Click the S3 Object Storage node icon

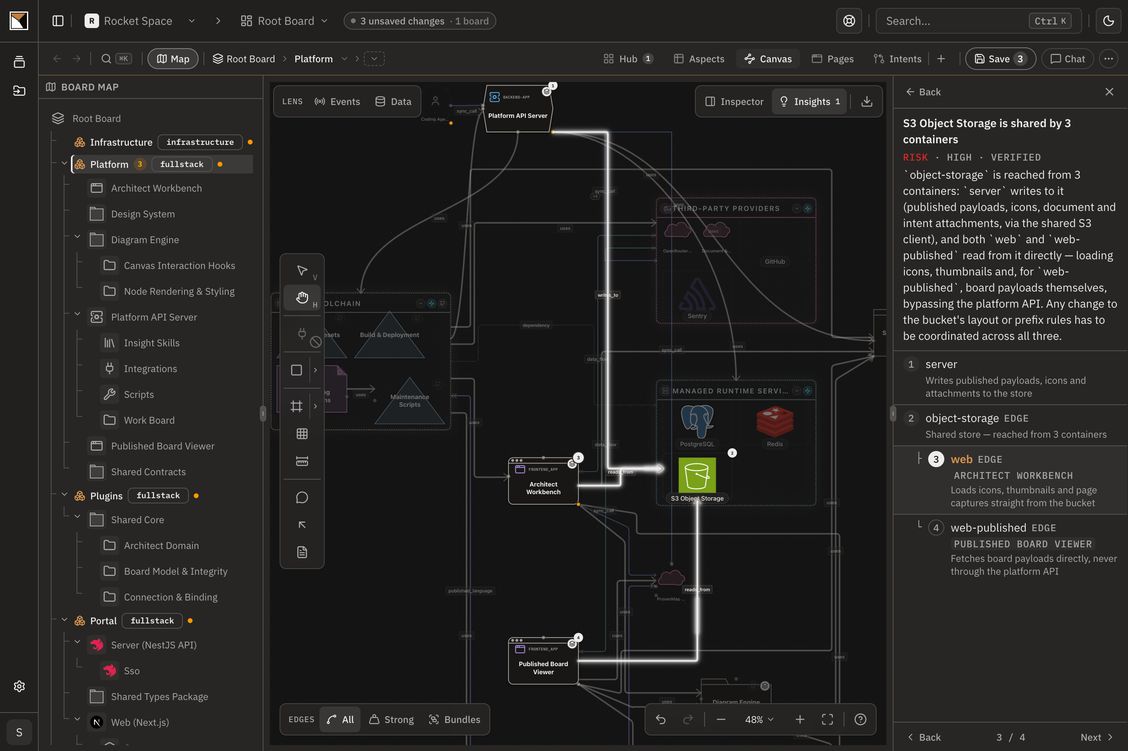coord(696,475)
